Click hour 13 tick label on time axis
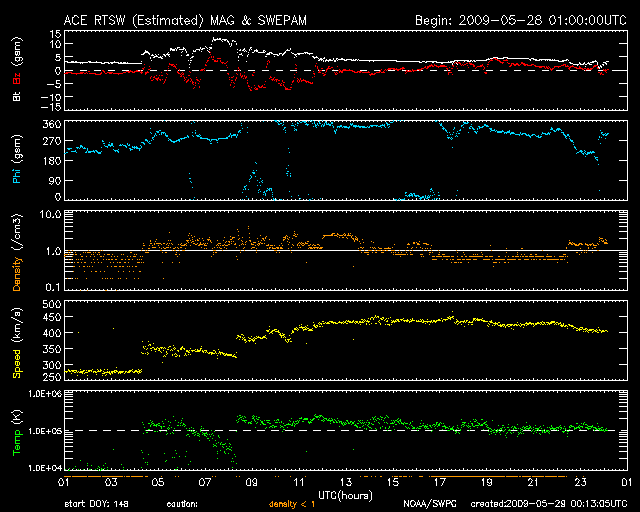 tap(343, 482)
